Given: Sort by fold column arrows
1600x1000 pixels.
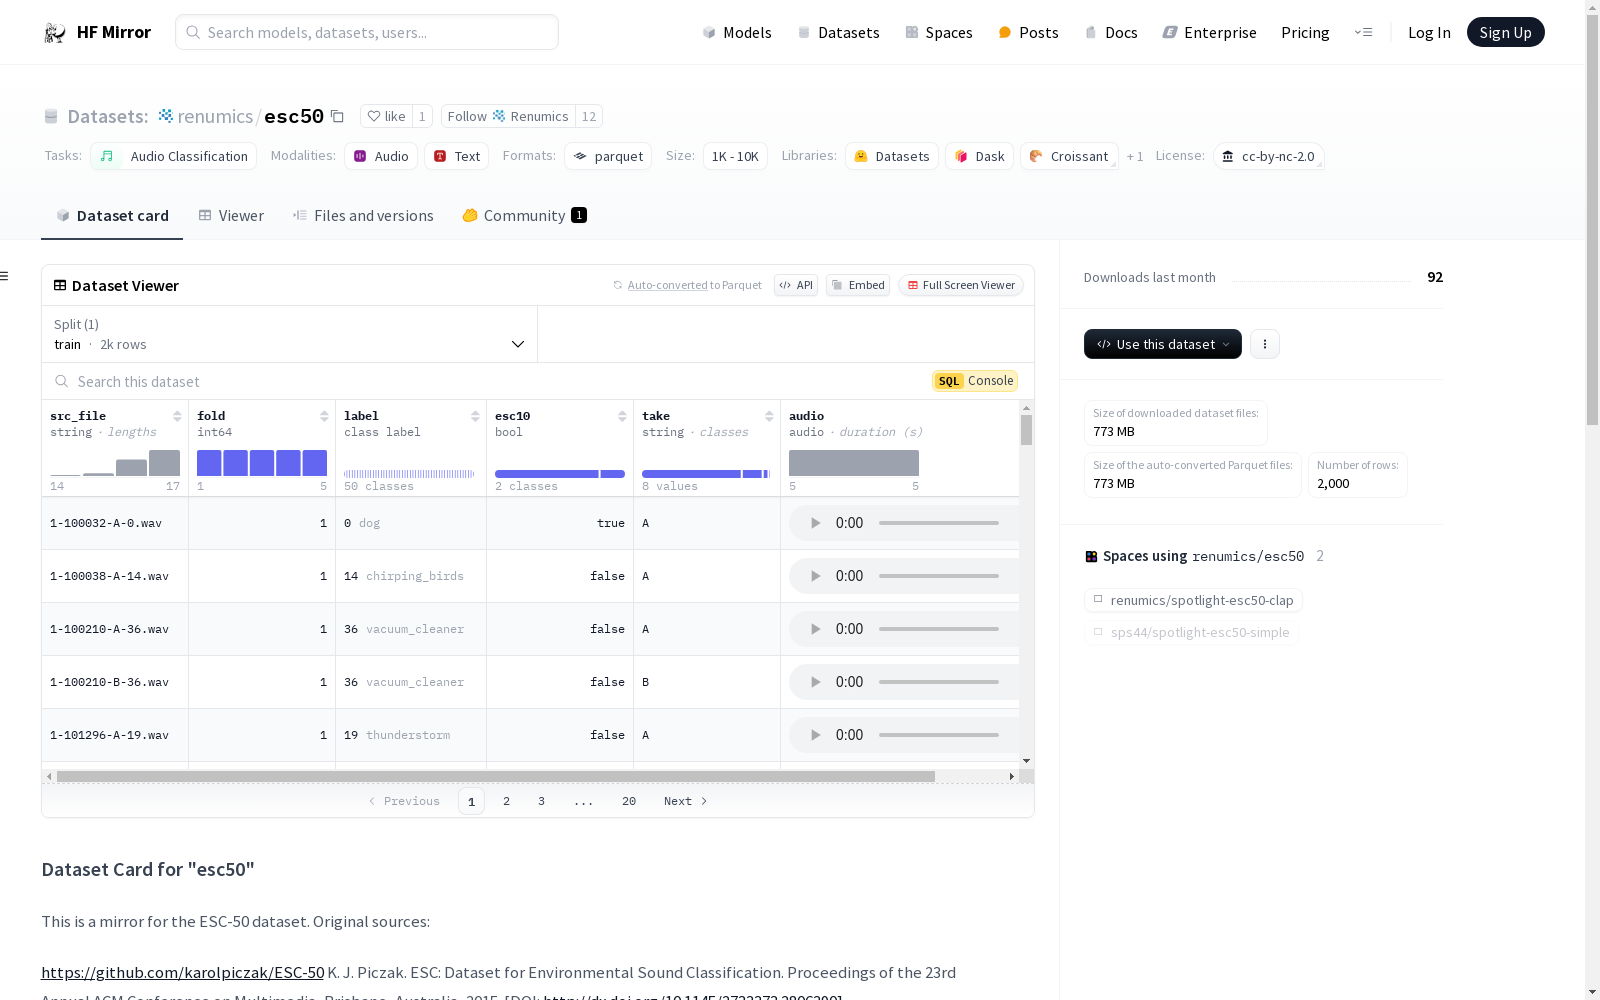Looking at the screenshot, I should (x=324, y=416).
